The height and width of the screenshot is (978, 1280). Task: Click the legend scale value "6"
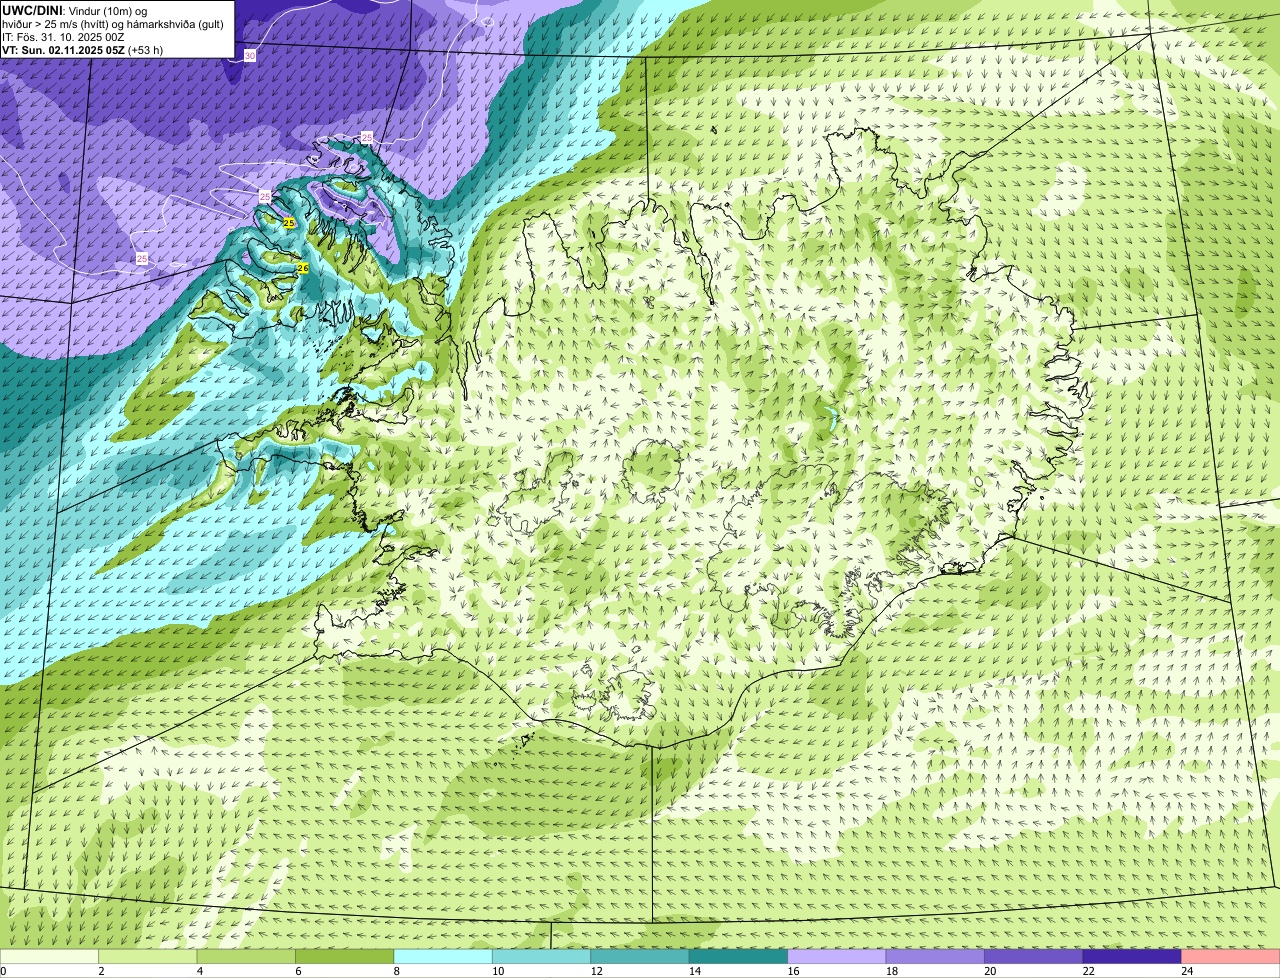298,970
